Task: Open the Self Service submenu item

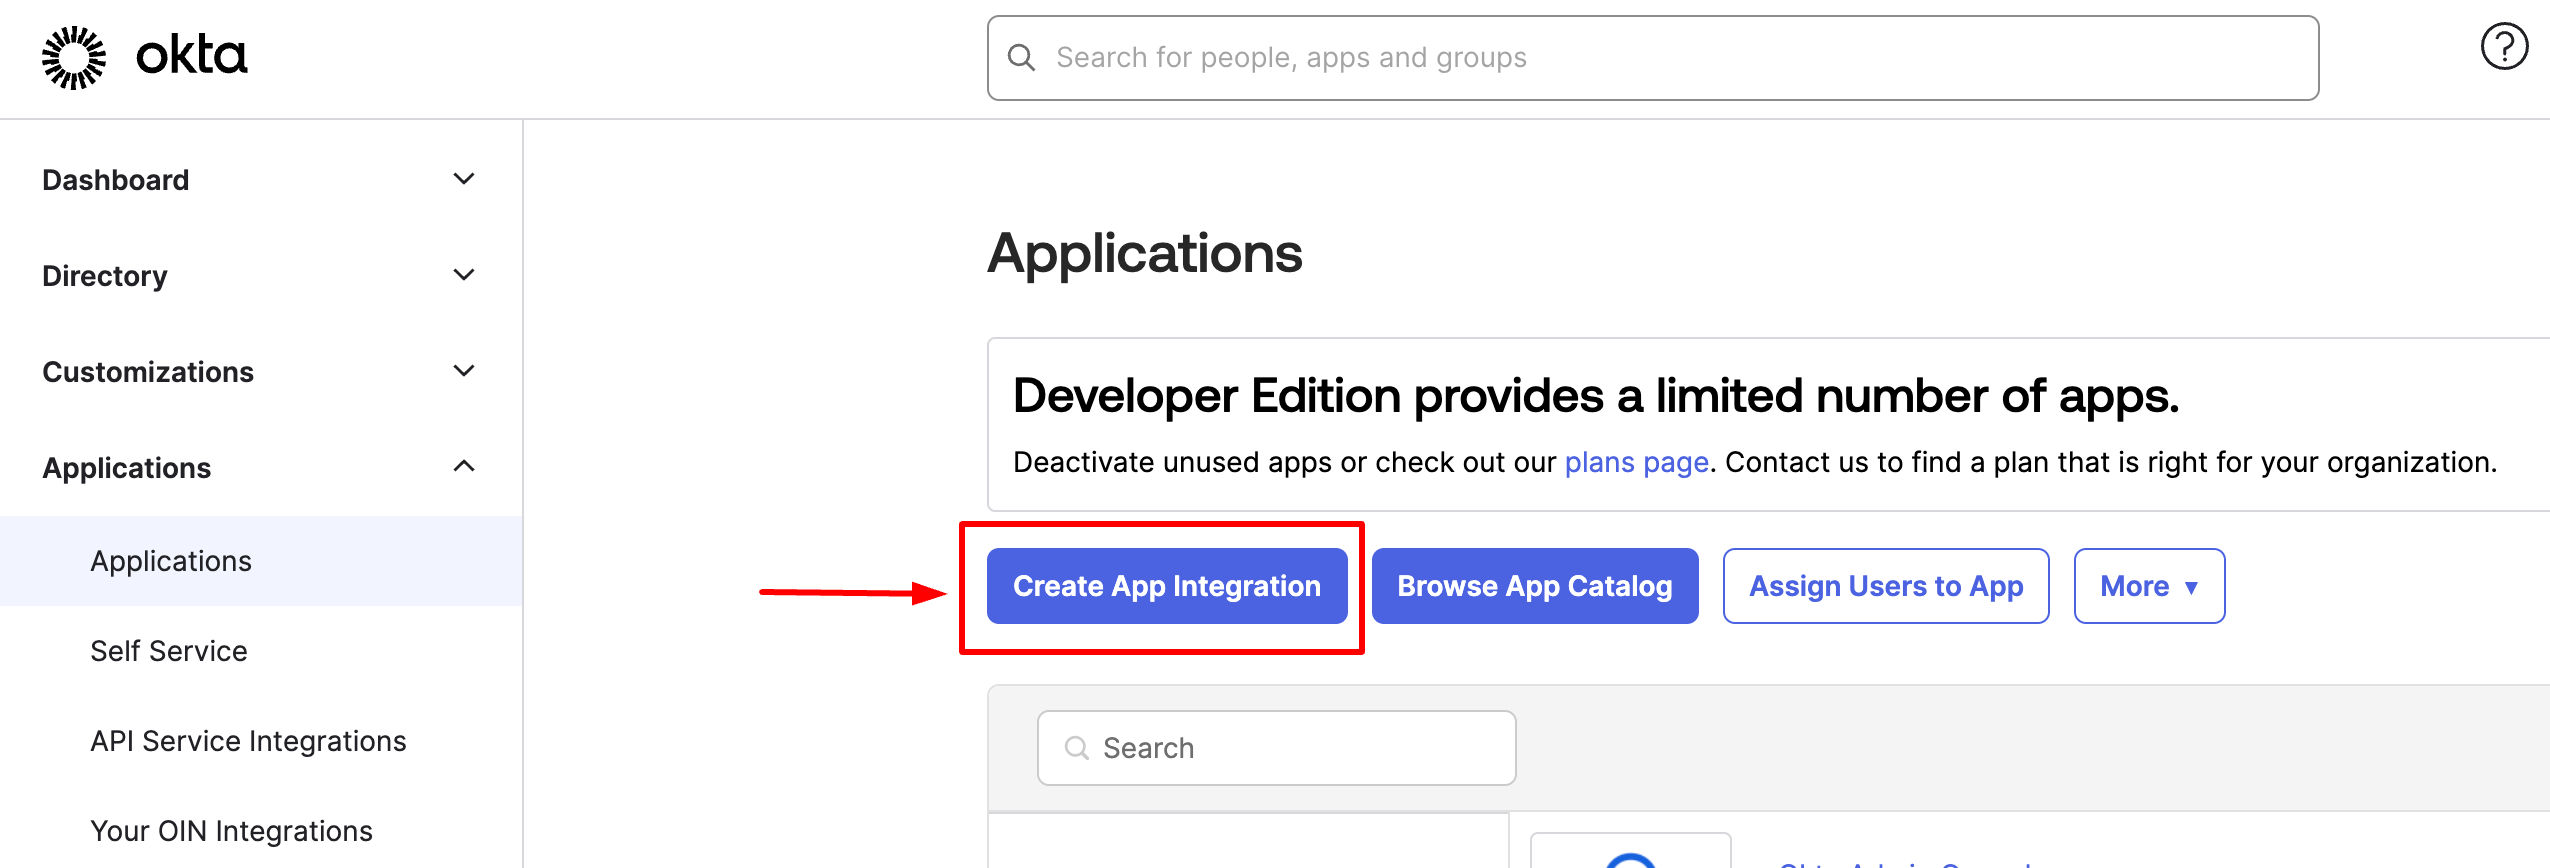Action: coord(260,651)
